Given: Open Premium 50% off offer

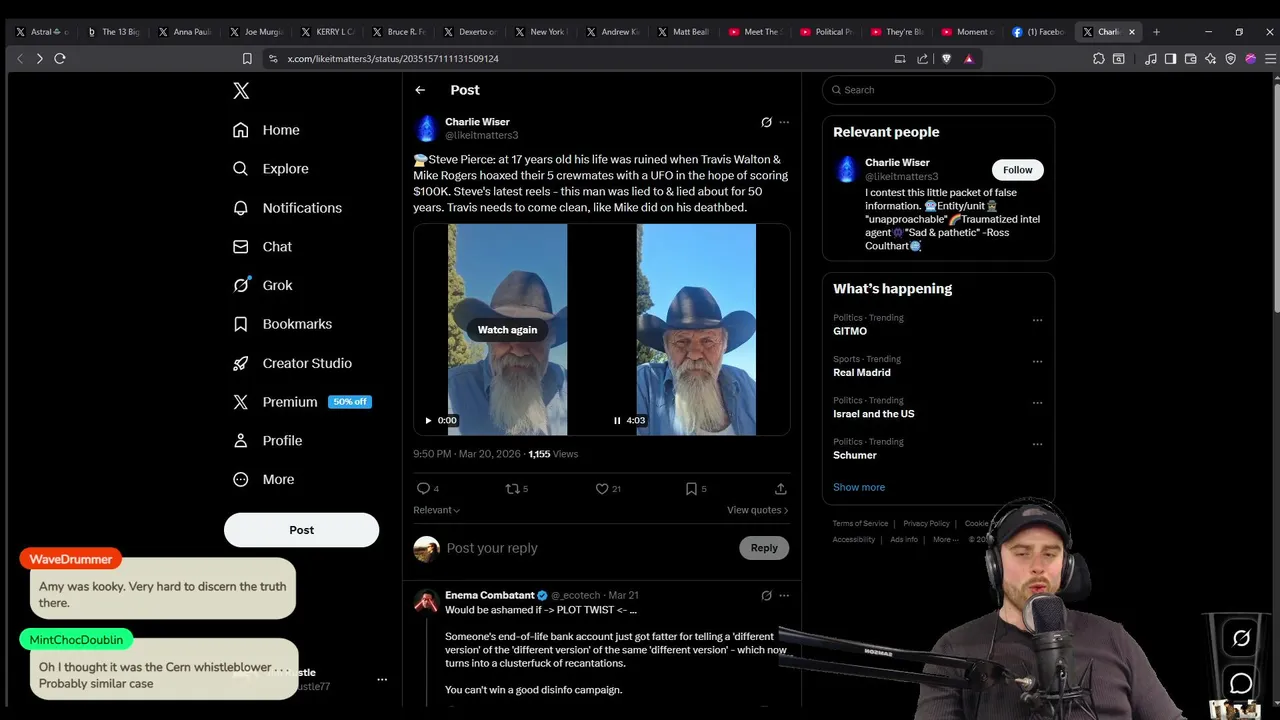Looking at the screenshot, I should [x=302, y=402].
